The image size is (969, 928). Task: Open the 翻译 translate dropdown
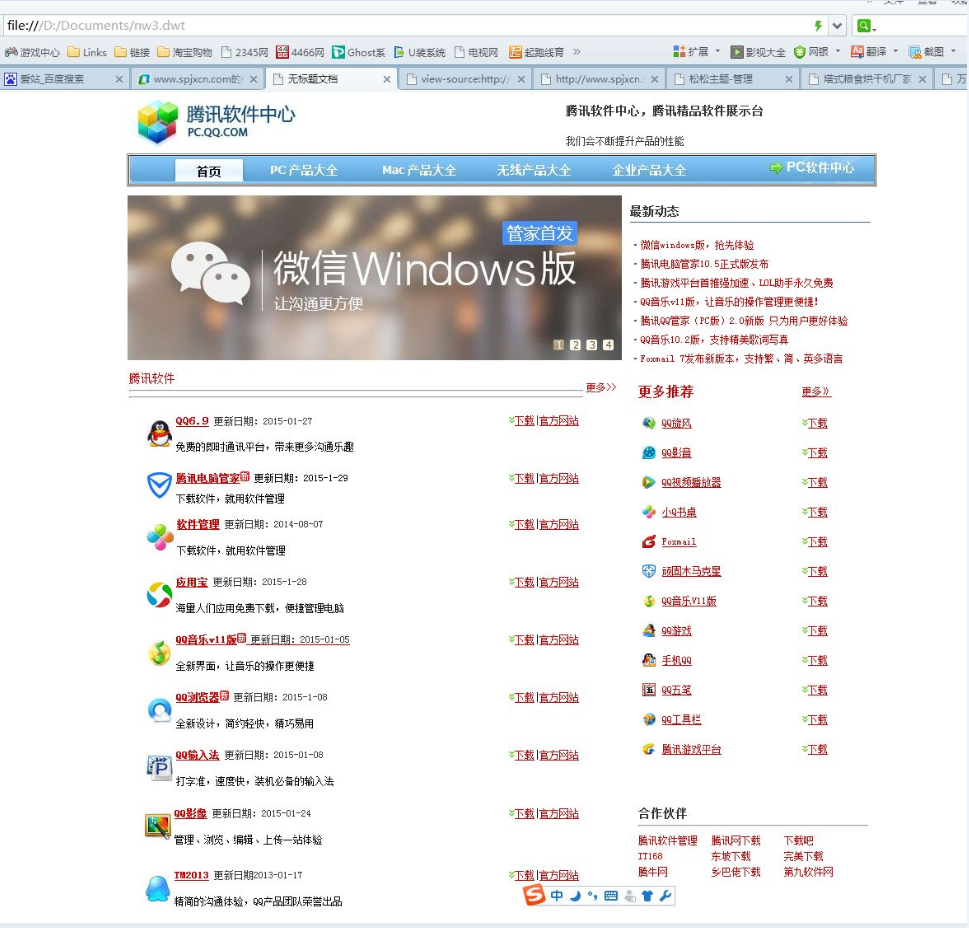tap(895, 52)
